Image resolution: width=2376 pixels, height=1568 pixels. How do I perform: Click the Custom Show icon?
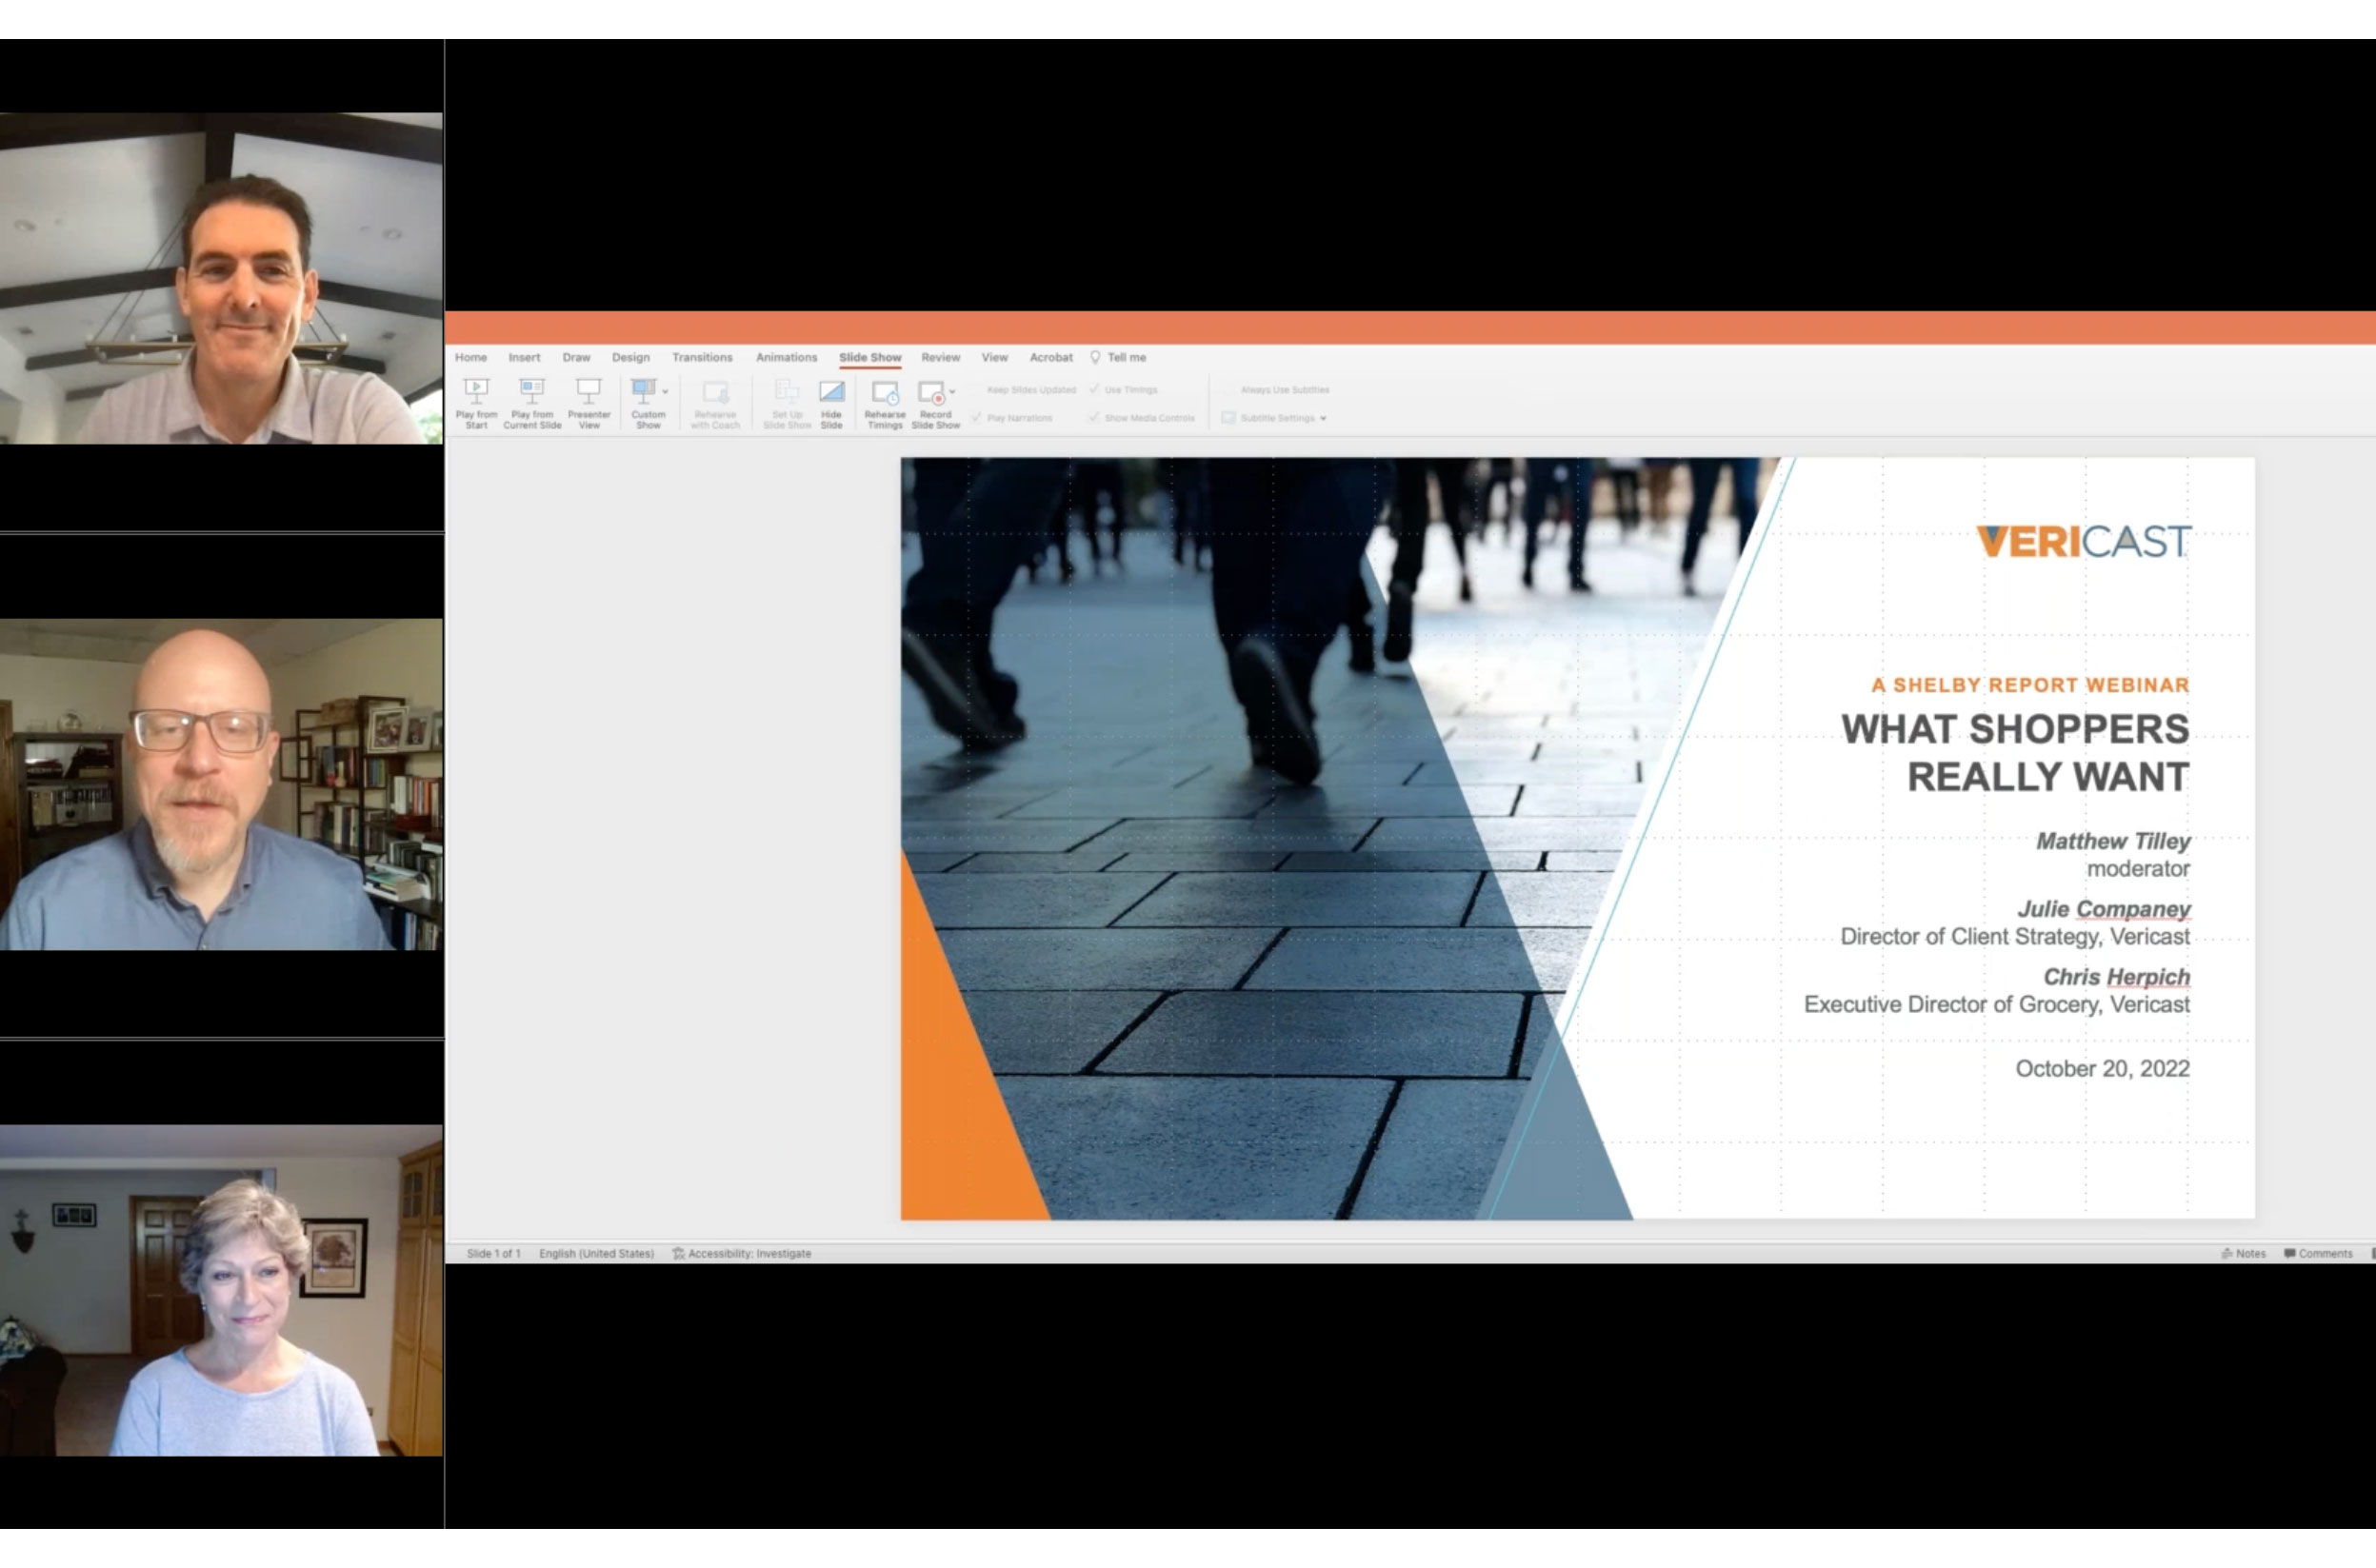[644, 391]
